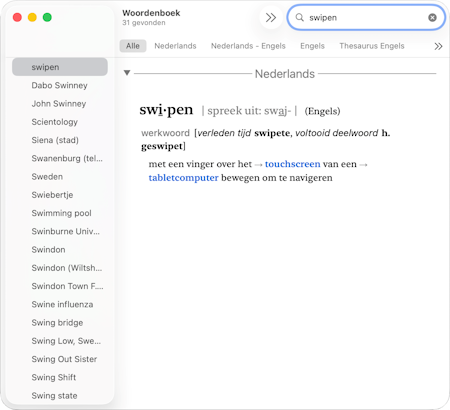Open the Swinburne Univ... entry
The image size is (450, 410).
tap(60, 231)
